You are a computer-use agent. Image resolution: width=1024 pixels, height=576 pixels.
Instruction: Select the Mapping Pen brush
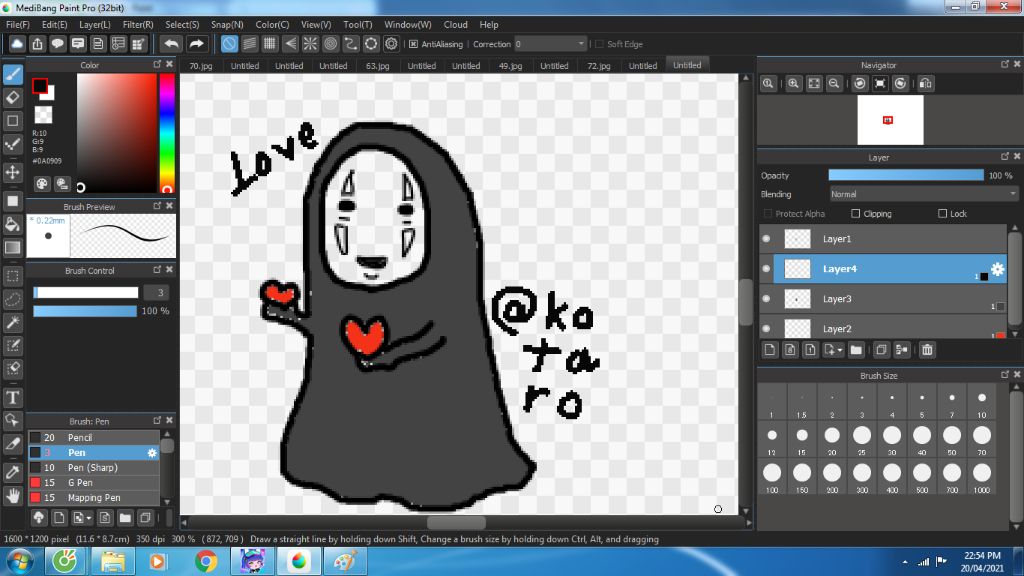click(94, 498)
